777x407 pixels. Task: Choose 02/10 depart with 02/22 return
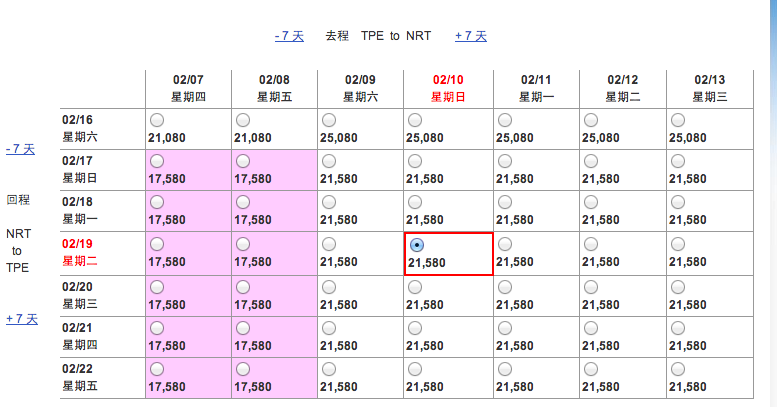pos(415,369)
